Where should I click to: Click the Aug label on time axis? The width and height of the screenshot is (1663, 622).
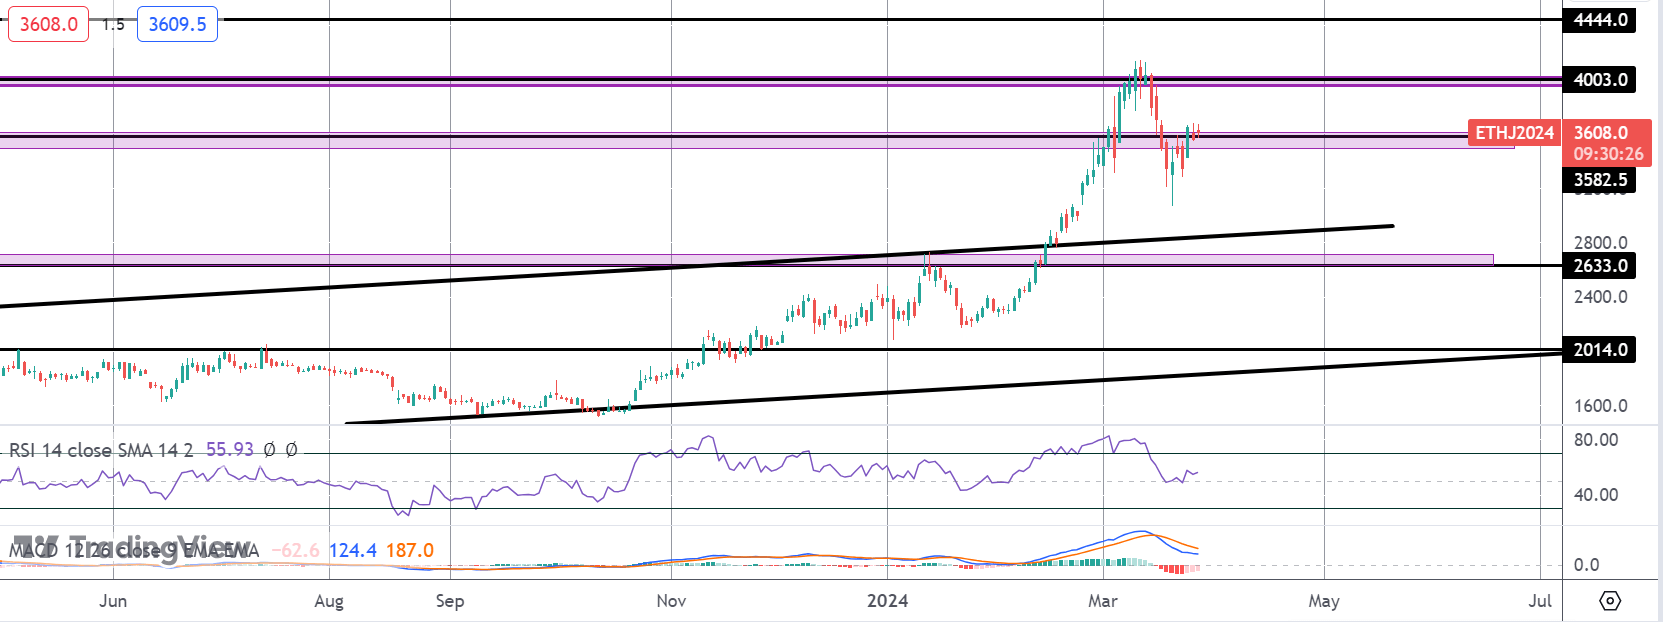[329, 601]
